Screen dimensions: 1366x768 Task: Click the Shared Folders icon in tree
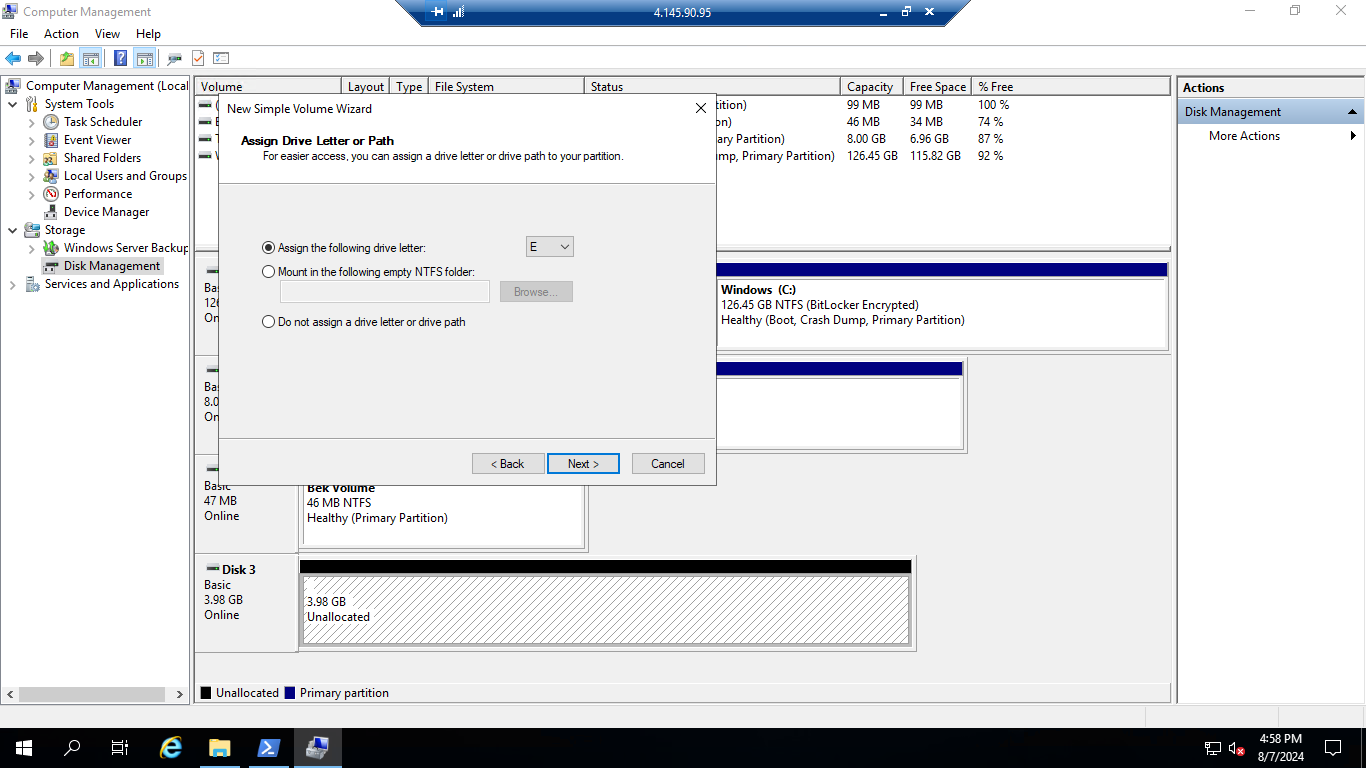pos(51,158)
